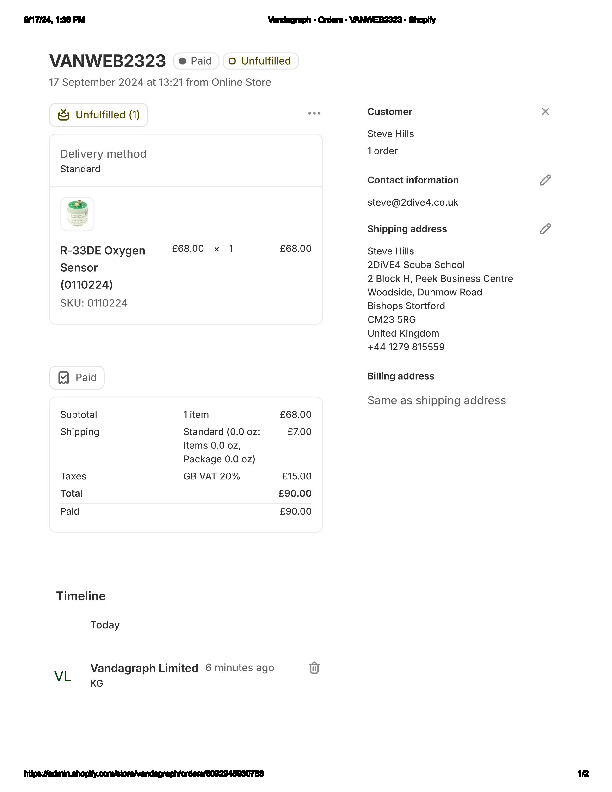Click the Paid status badge beside the order number

[195, 61]
